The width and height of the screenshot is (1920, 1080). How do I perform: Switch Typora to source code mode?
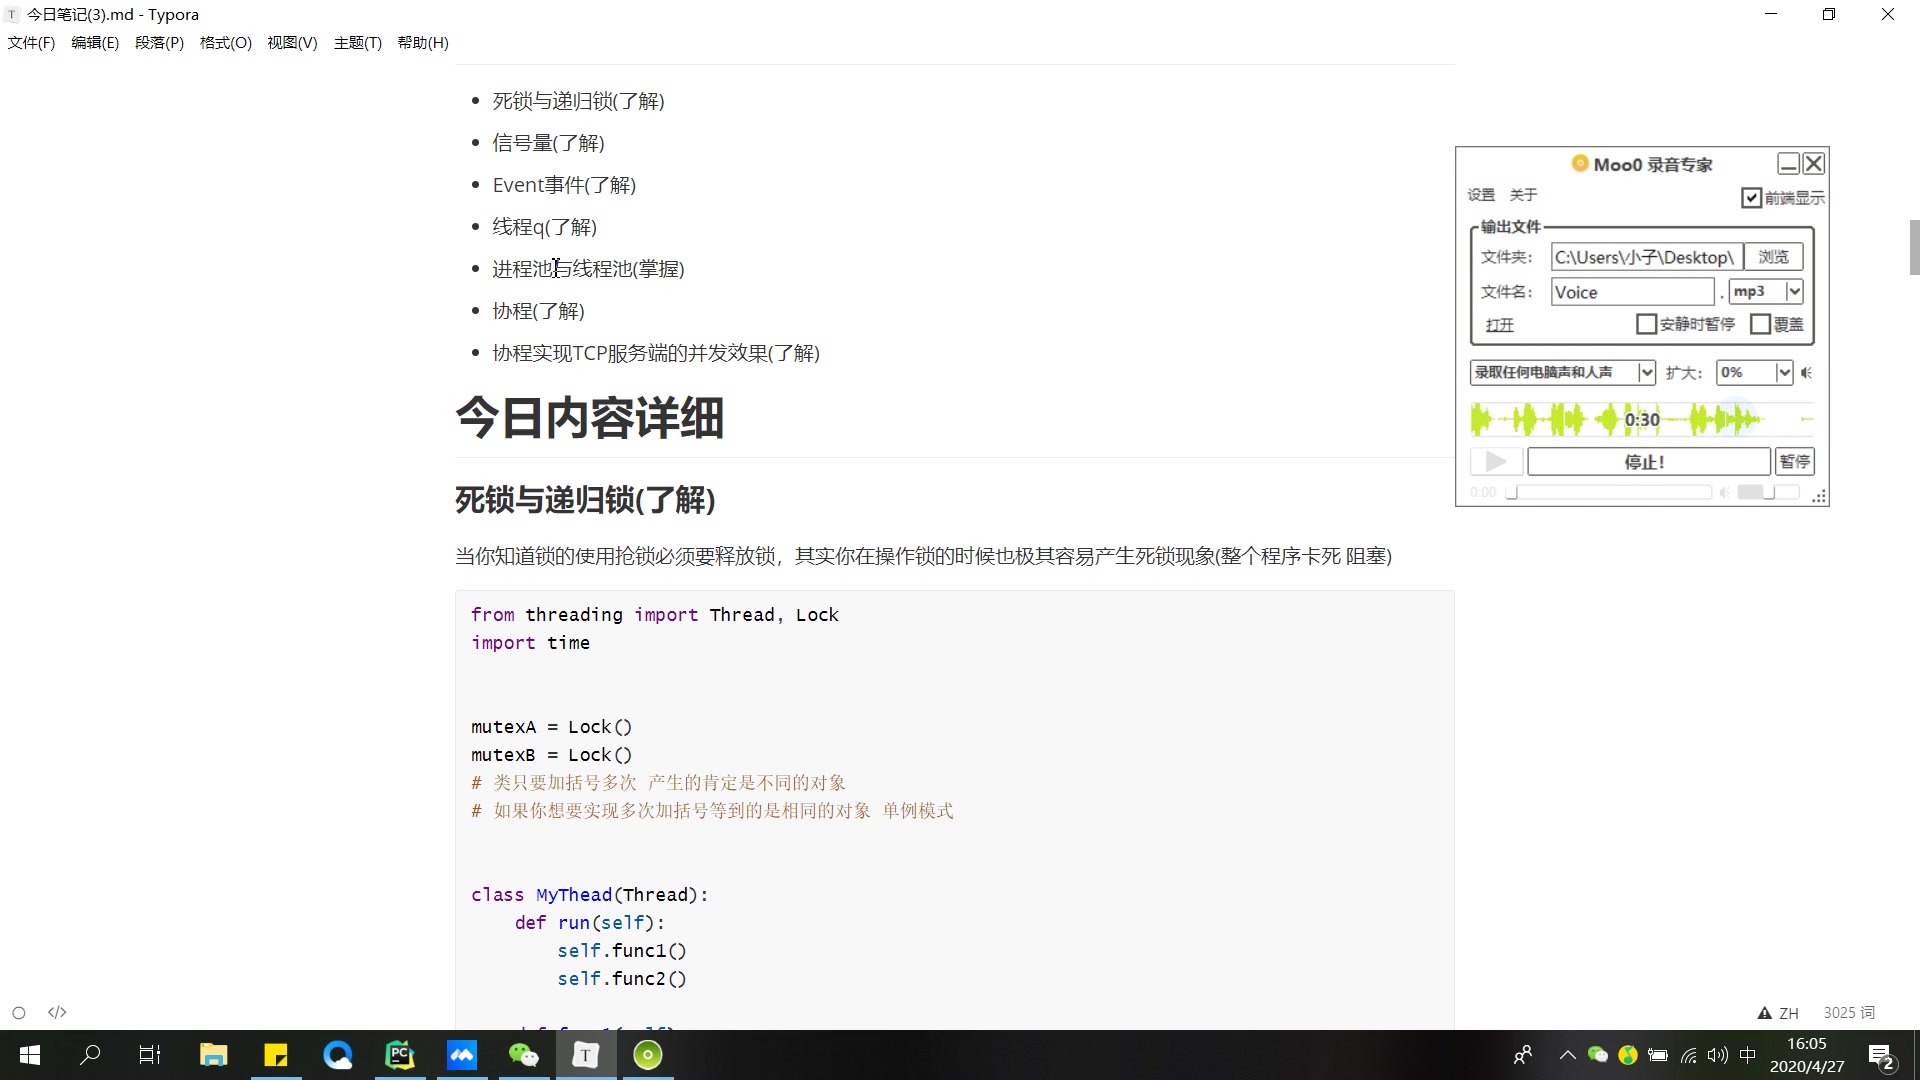tap(57, 1012)
